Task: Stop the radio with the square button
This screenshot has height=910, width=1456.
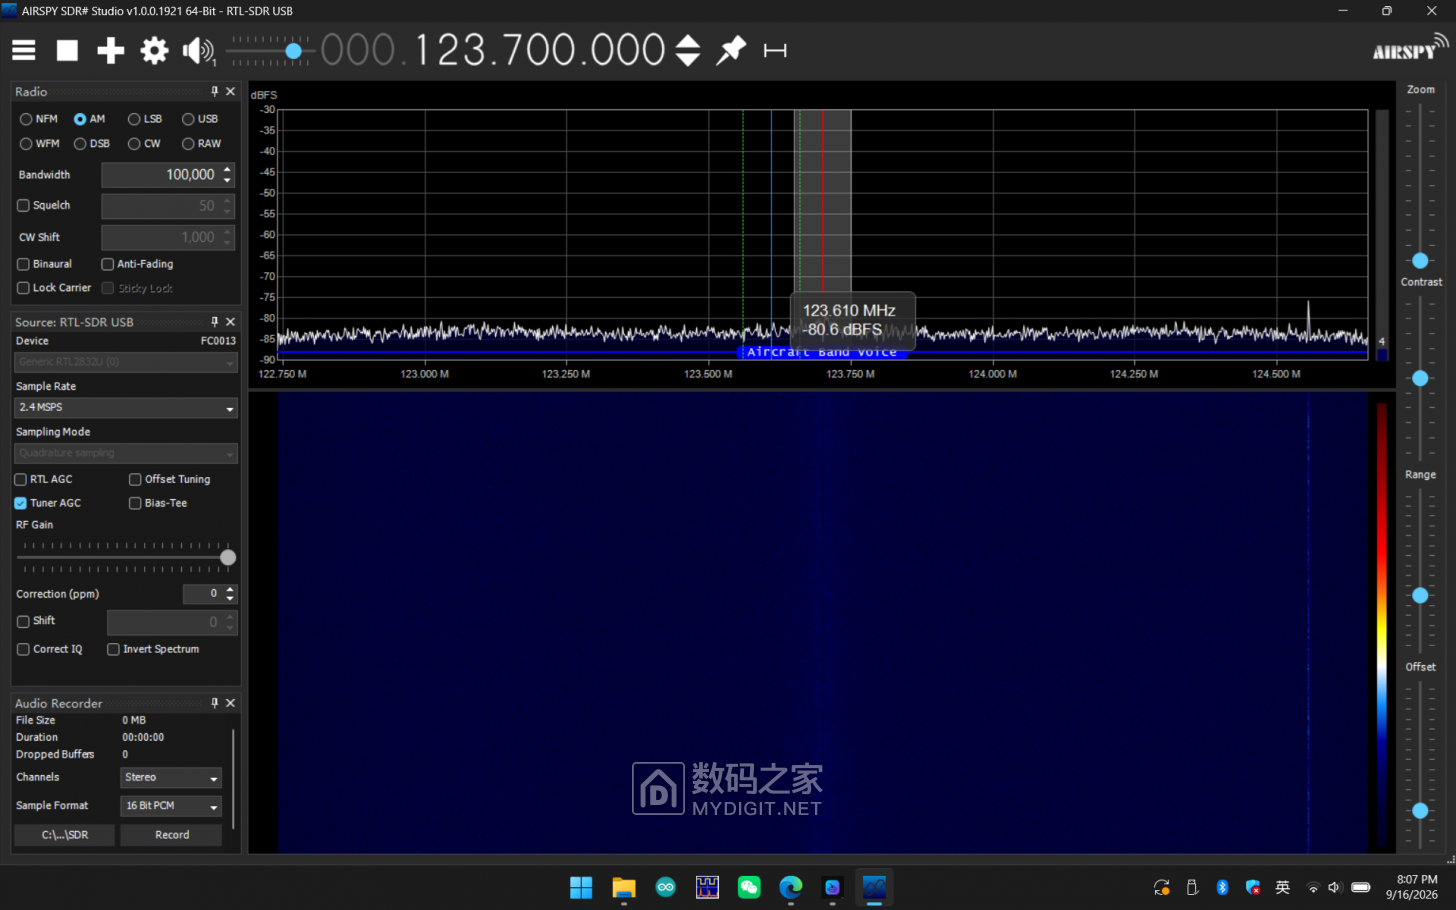Action: coord(67,50)
